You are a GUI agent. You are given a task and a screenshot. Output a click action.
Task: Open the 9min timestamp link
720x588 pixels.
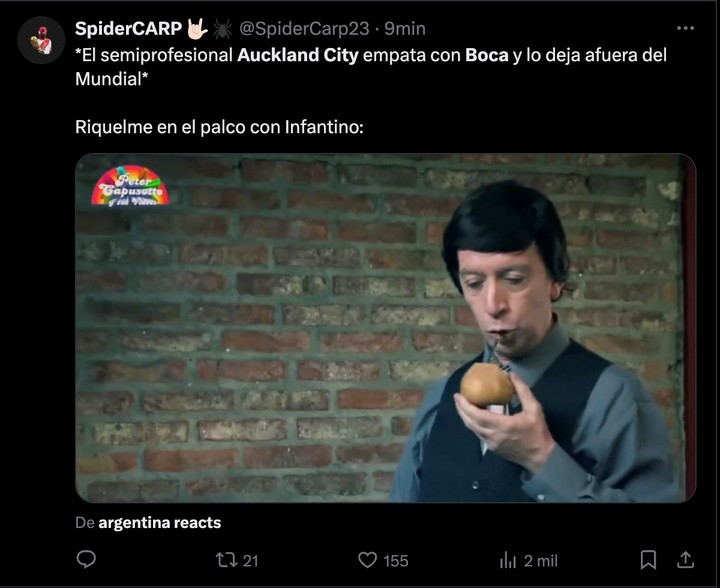click(x=405, y=29)
